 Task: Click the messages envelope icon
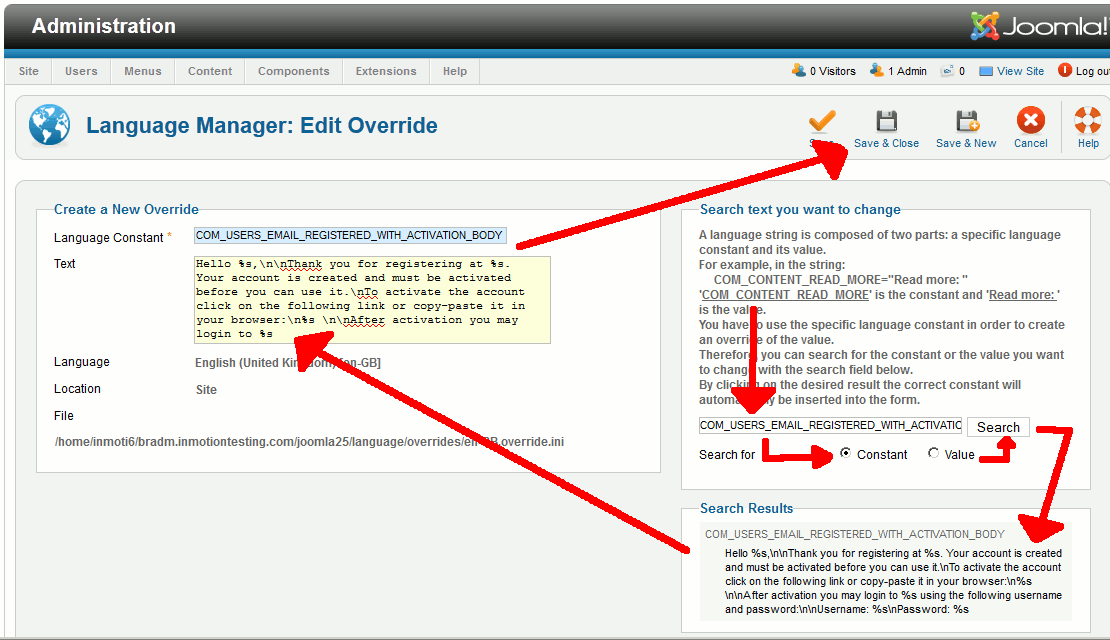[946, 71]
